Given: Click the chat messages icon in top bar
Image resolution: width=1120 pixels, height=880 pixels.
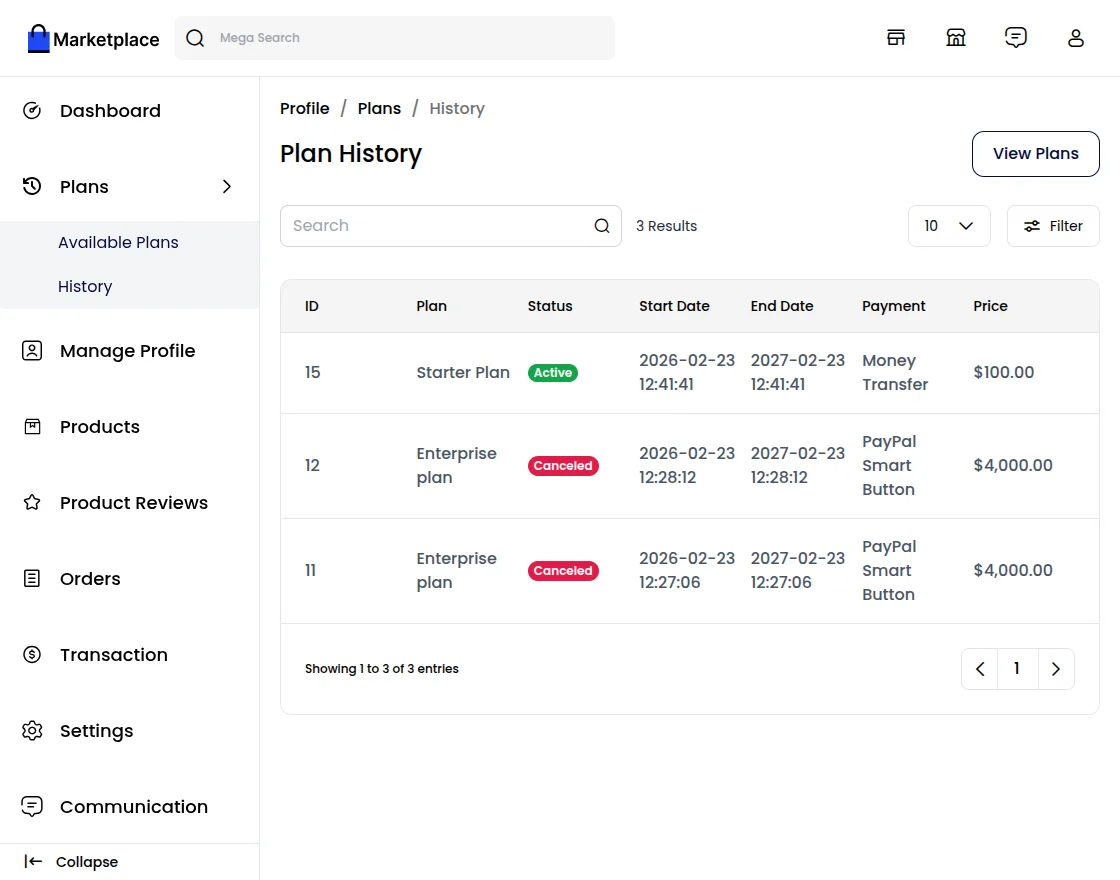Looking at the screenshot, I should click(1016, 37).
